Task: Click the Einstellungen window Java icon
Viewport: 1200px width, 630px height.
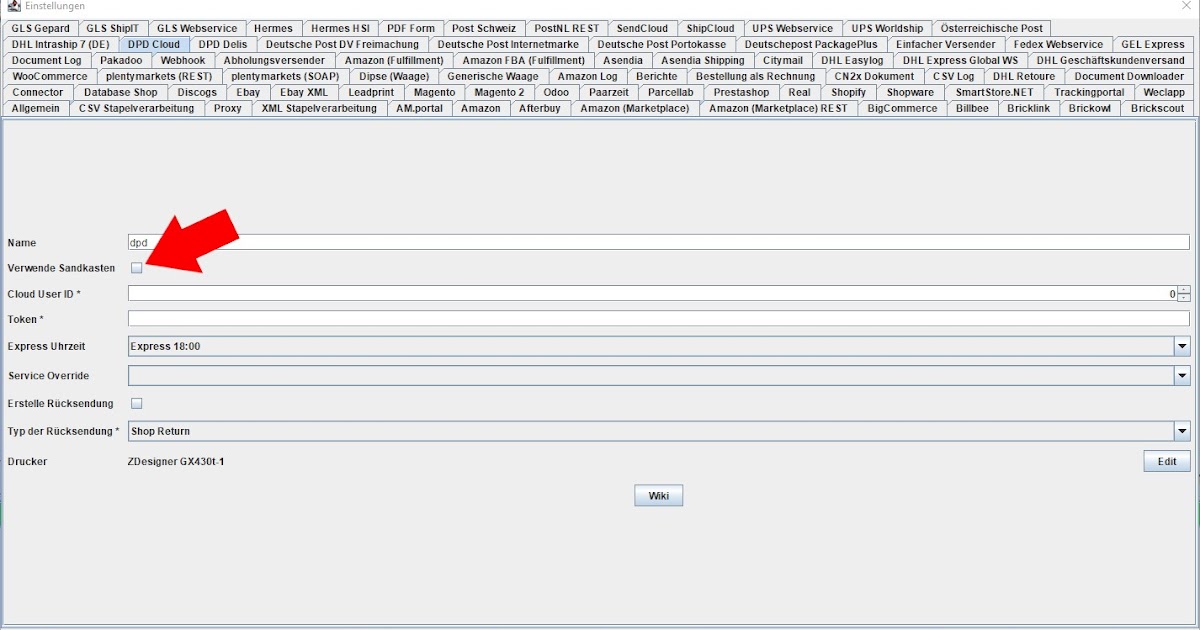Action: pos(14,6)
